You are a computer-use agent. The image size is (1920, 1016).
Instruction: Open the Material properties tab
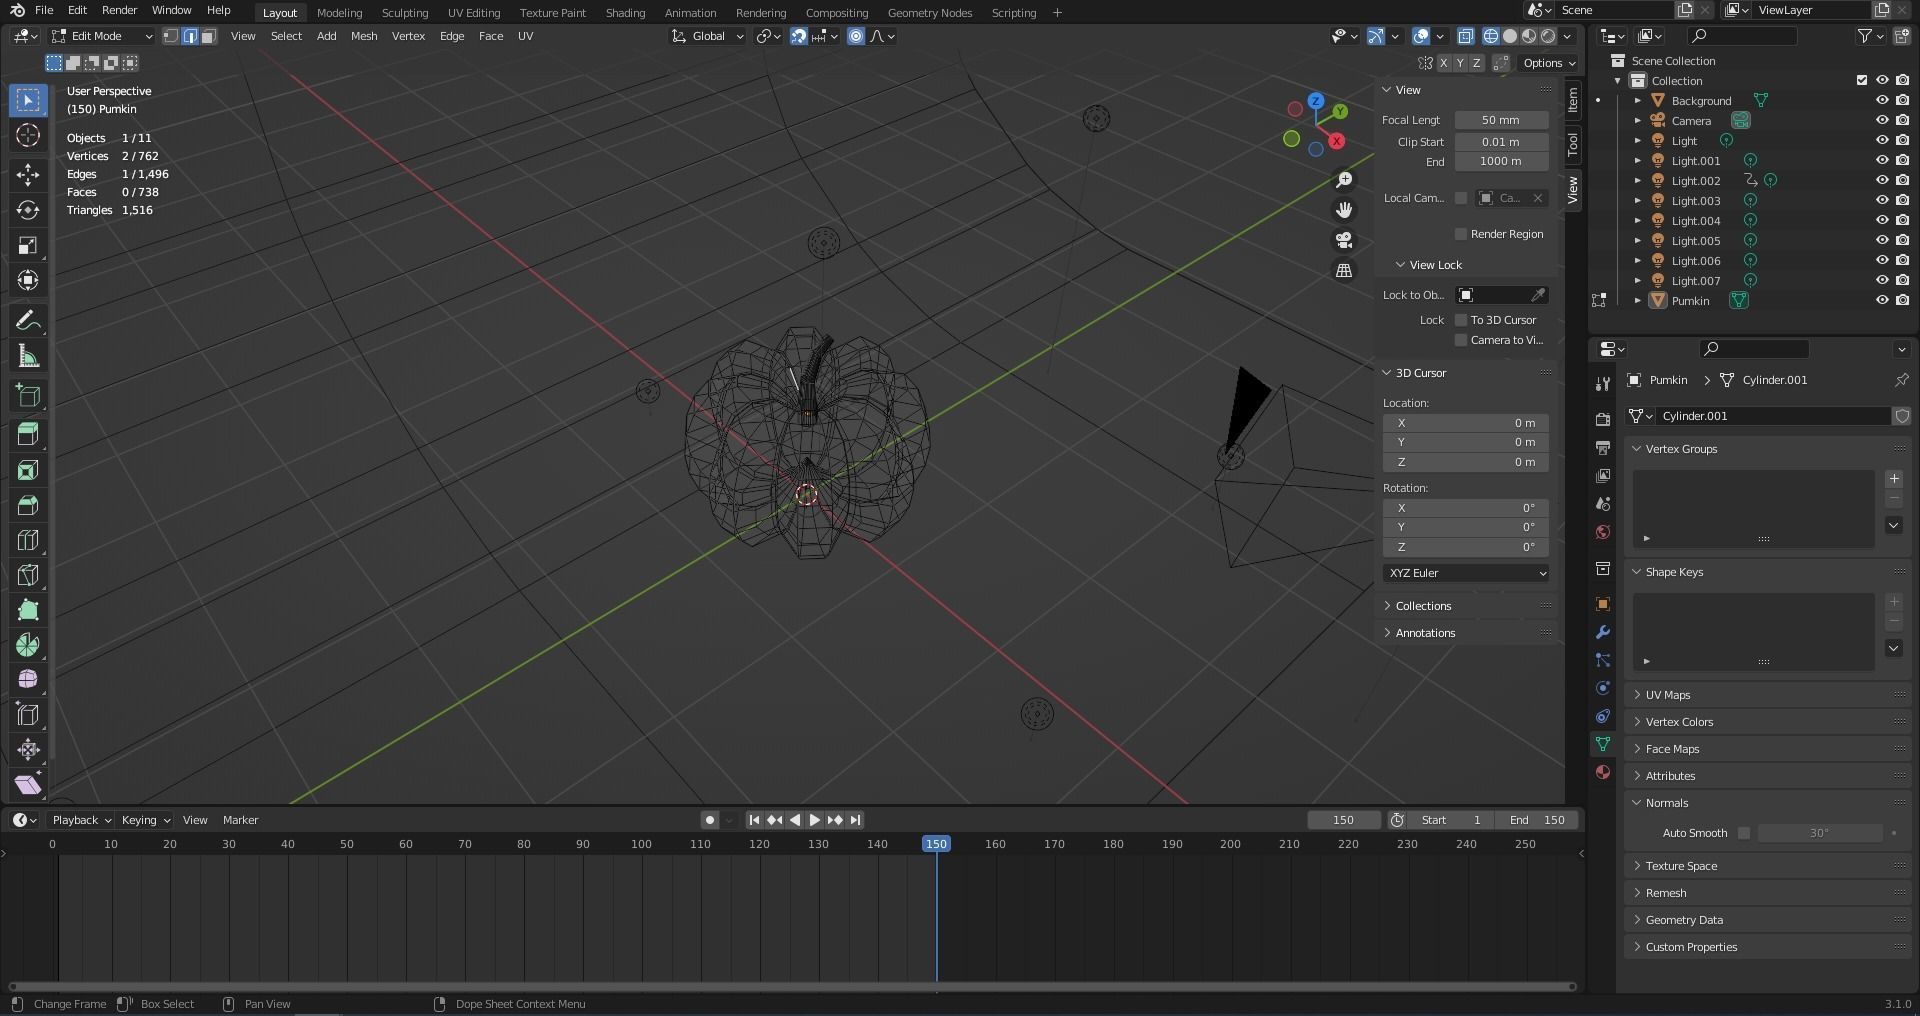click(1603, 772)
